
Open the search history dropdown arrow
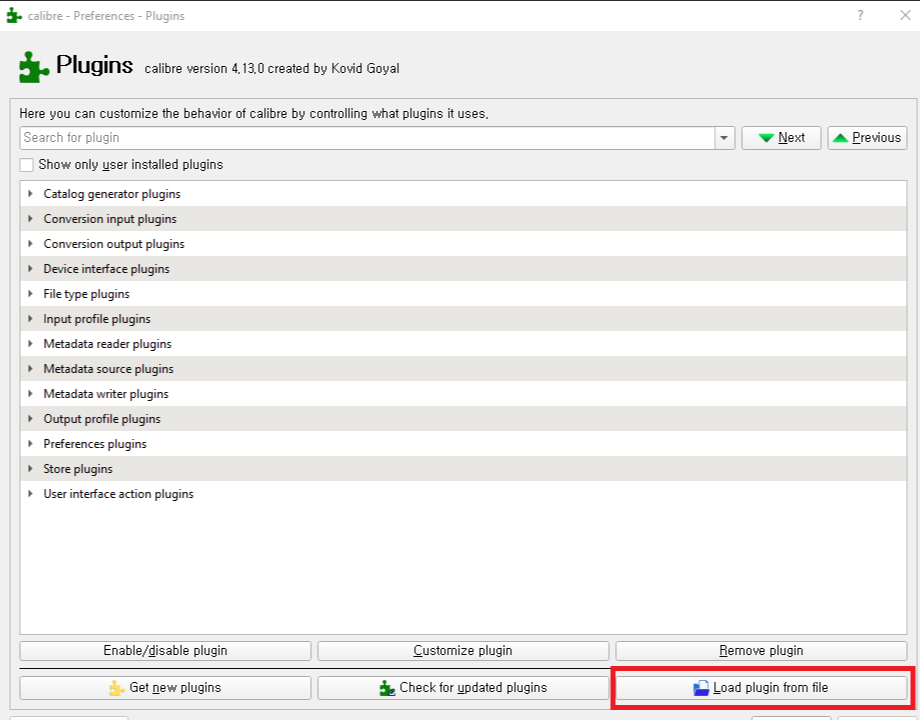724,138
